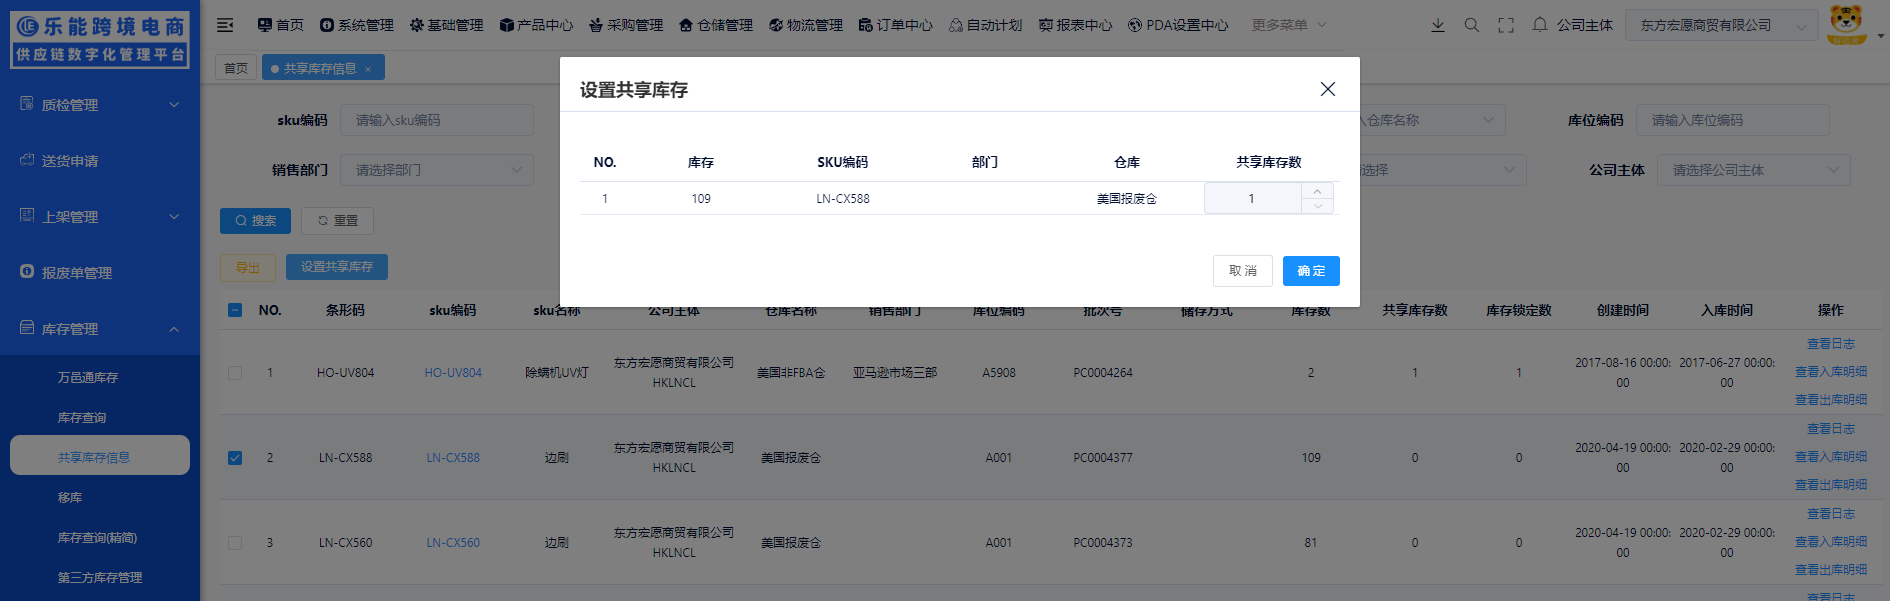Open 首页 in top navigation
1890x601 pixels.
click(x=280, y=25)
